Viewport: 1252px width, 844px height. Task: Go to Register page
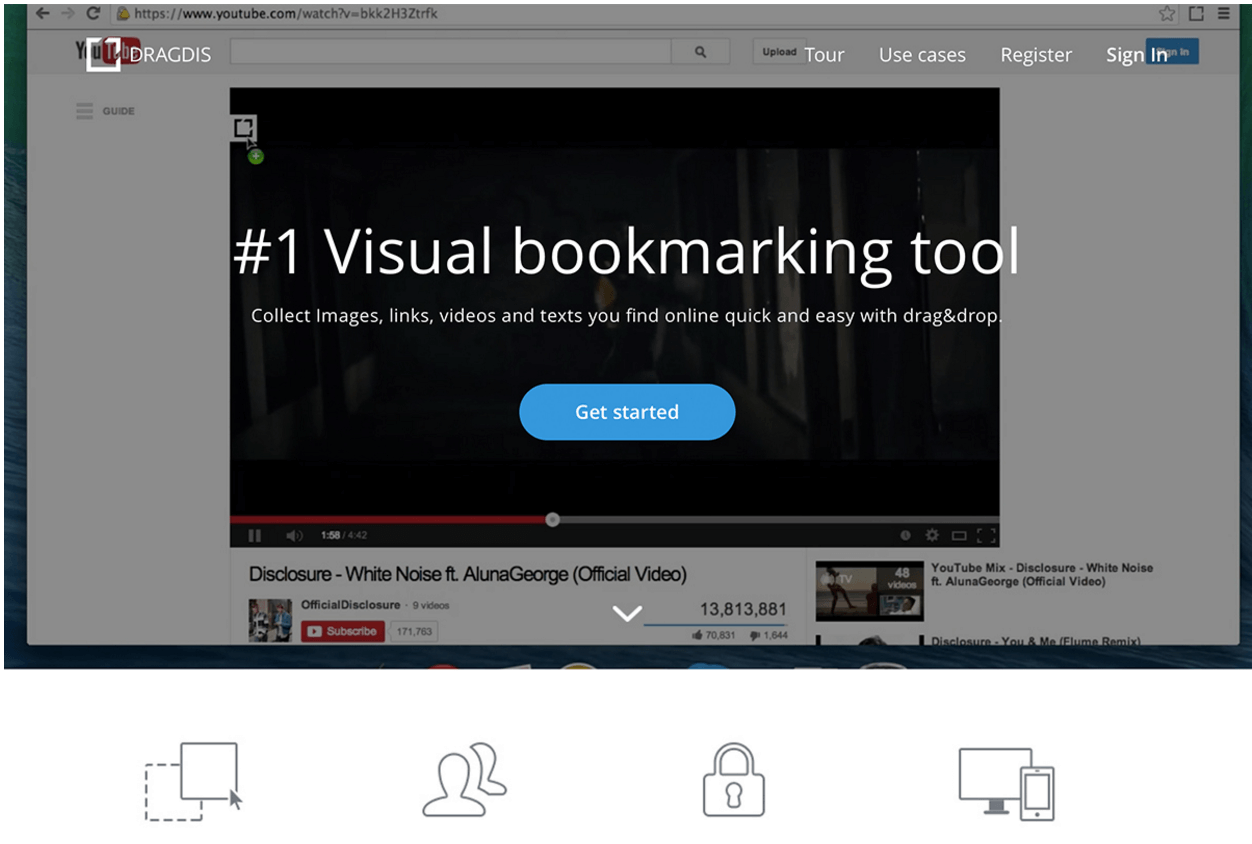(x=1036, y=55)
